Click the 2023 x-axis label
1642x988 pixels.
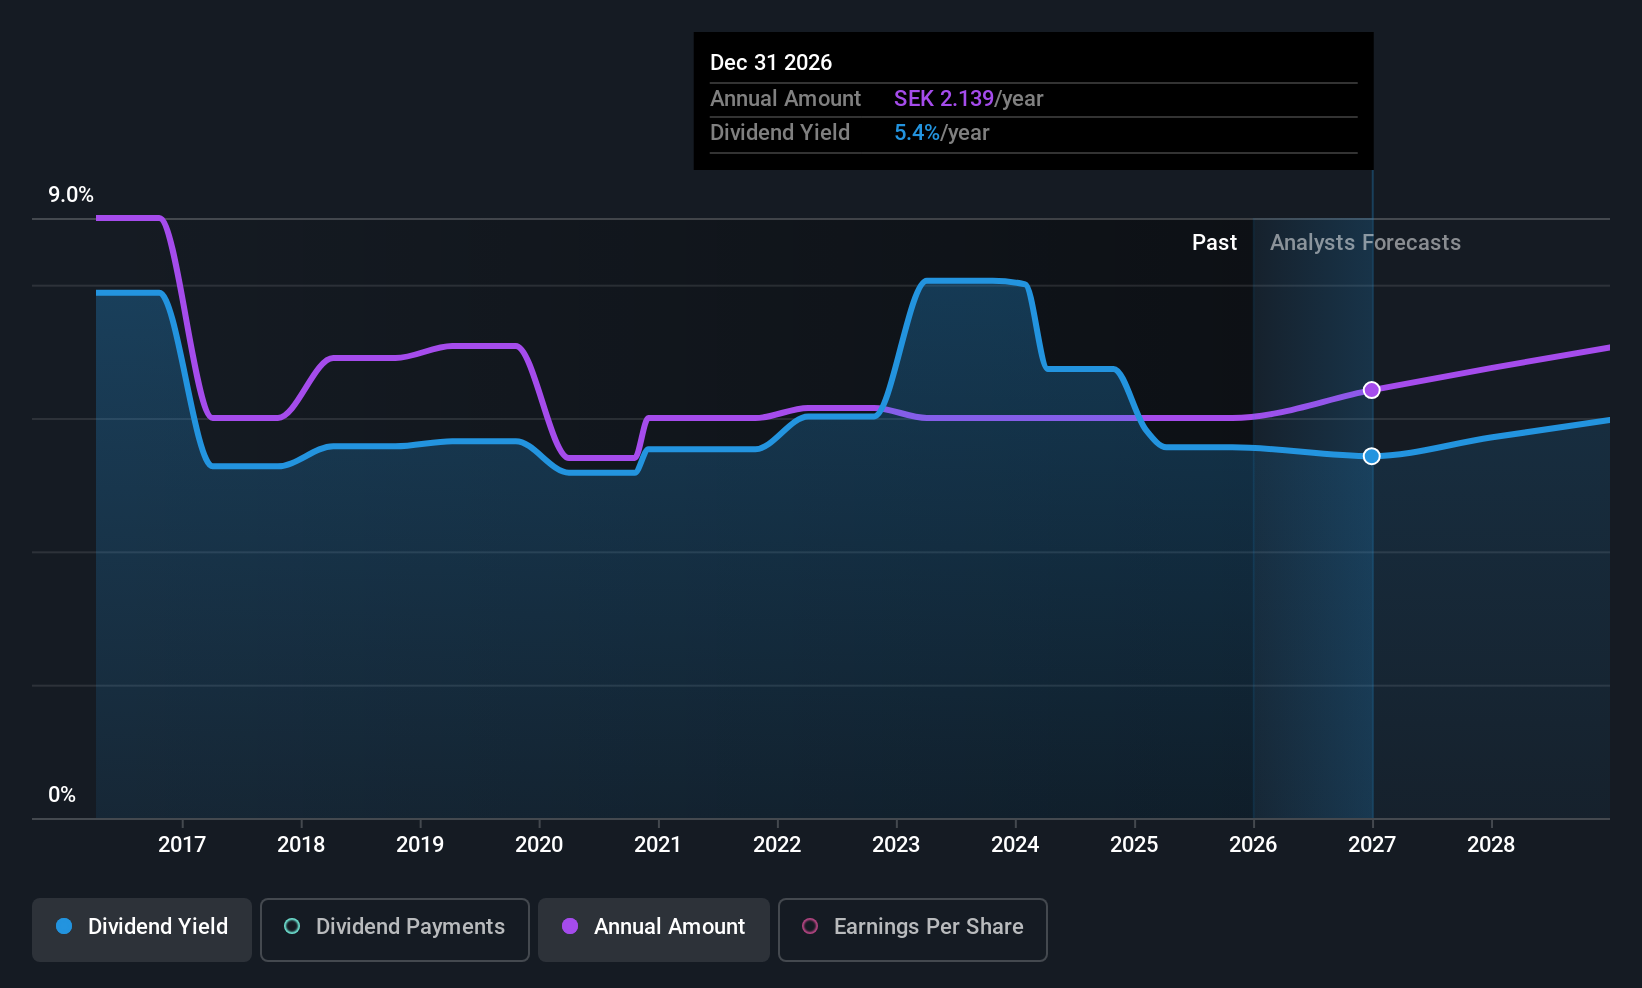pyautogui.click(x=896, y=845)
